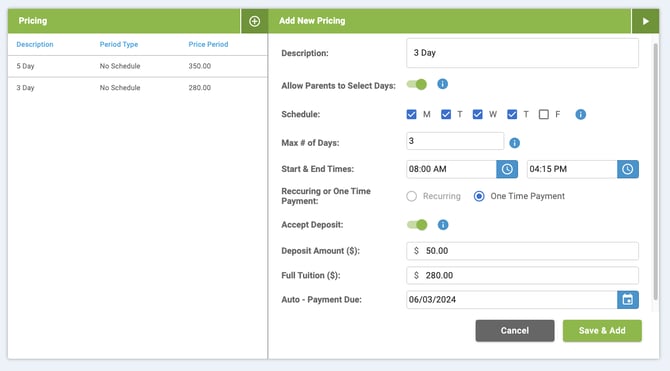Click into the Description field containing 3 Day
The image size is (670, 371).
pos(523,53)
